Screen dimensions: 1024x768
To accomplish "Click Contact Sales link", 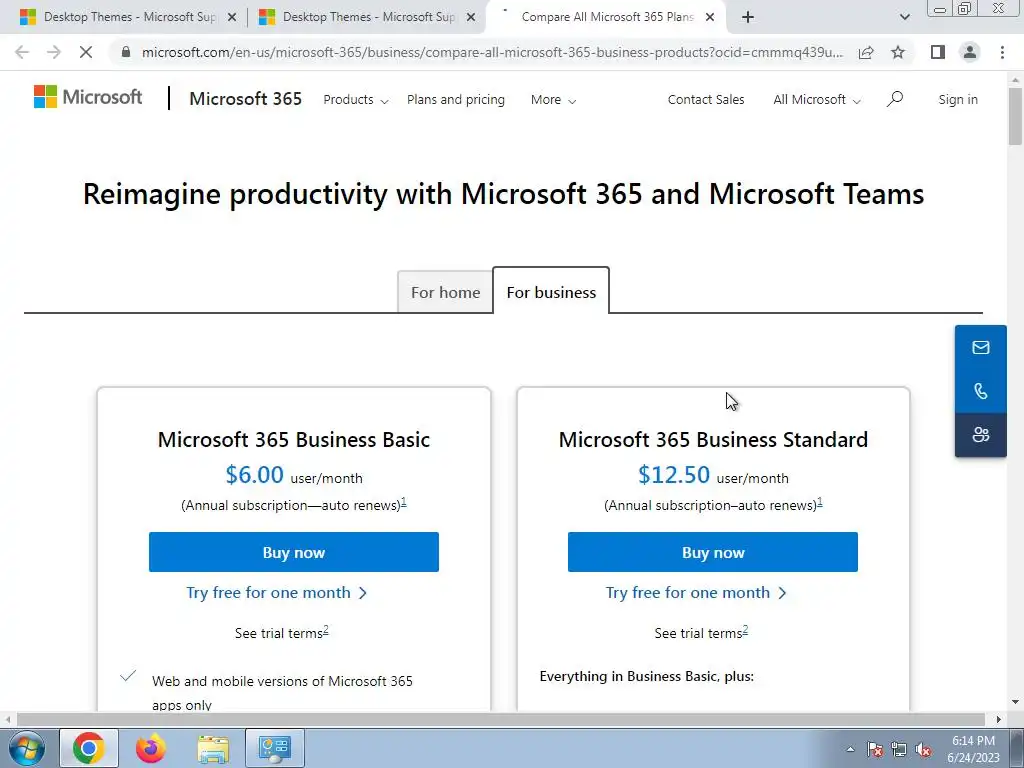I will 706,100.
